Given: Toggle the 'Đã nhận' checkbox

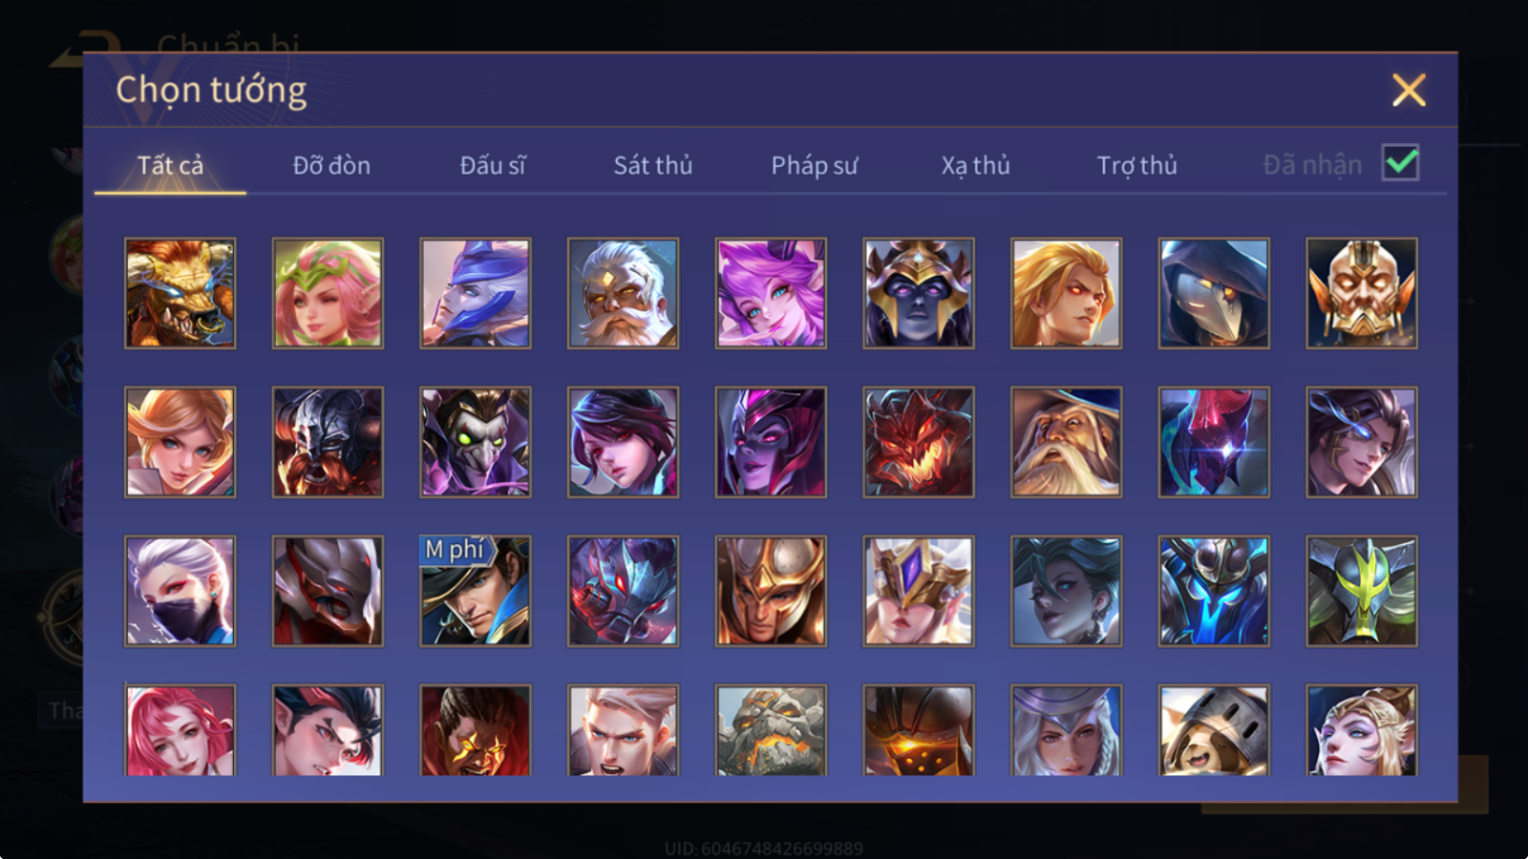Looking at the screenshot, I should 1400,163.
